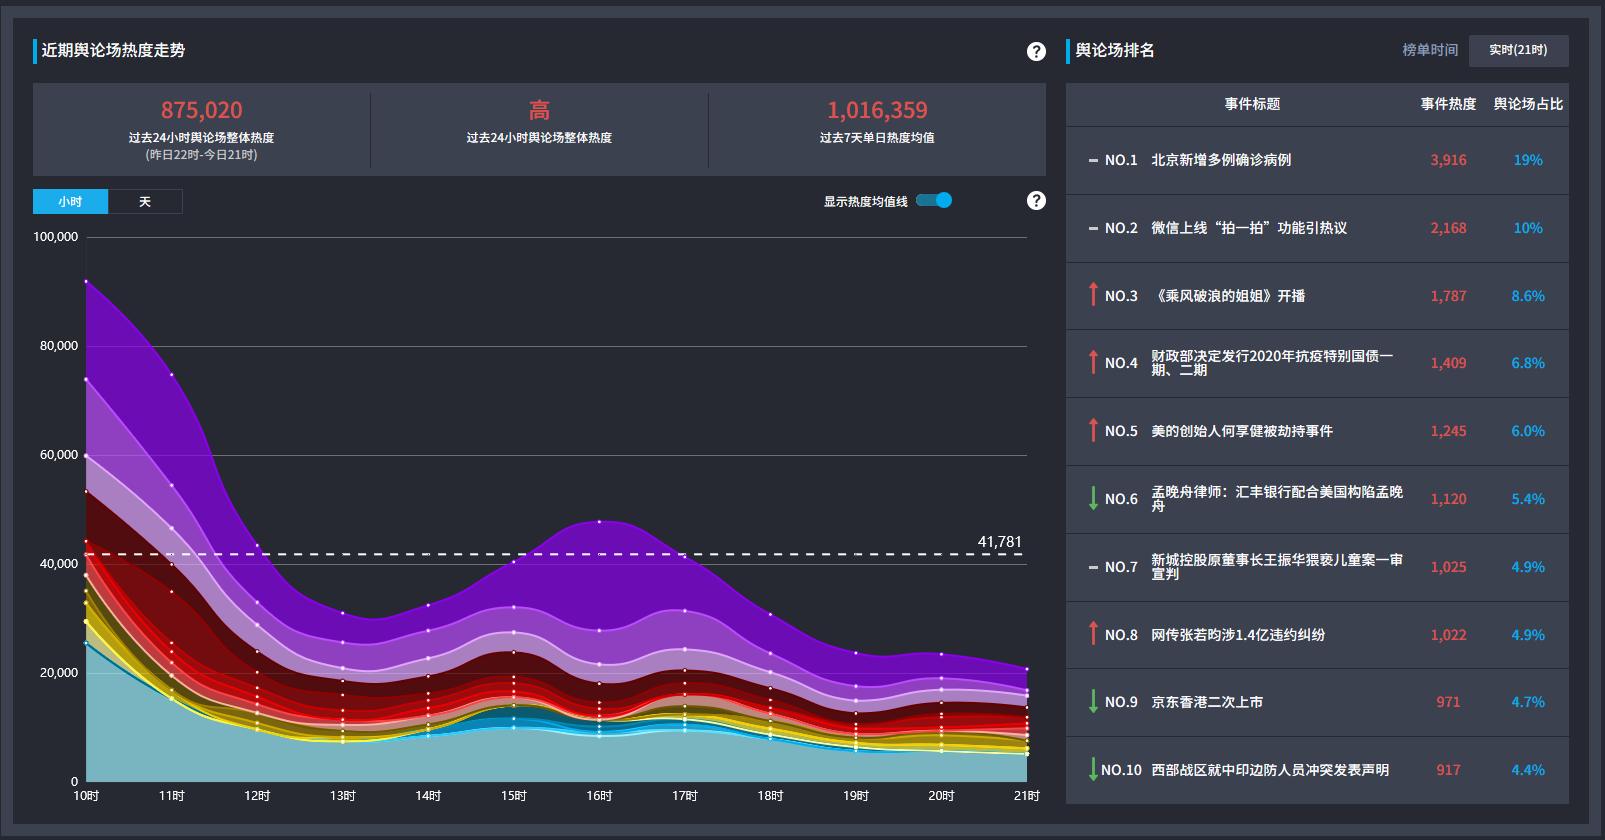Image resolution: width=1605 pixels, height=840 pixels.
Task: Click the 1,016,359 seven-day average value
Action: 877,110
